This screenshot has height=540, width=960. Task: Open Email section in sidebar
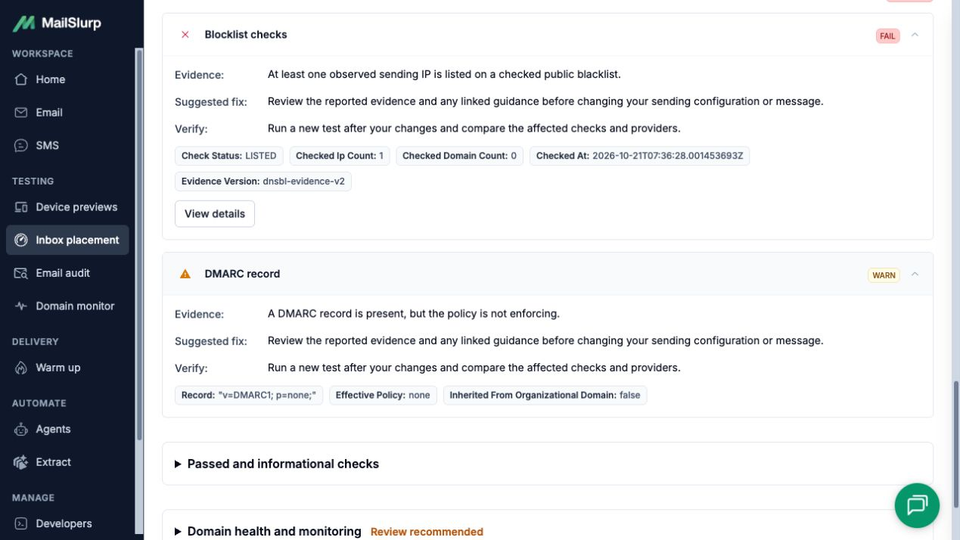click(x=67, y=113)
